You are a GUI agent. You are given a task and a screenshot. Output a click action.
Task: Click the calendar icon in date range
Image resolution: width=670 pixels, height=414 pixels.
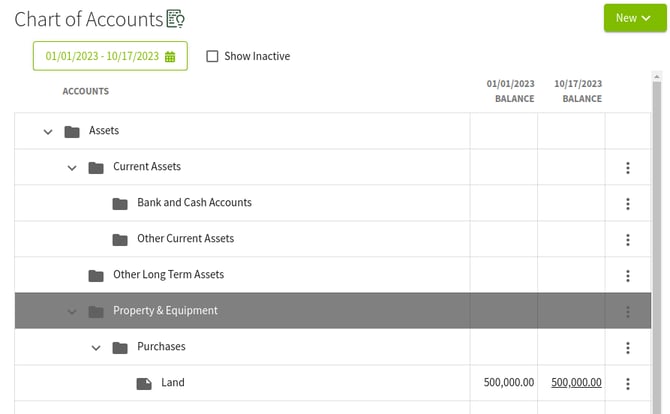coord(170,57)
